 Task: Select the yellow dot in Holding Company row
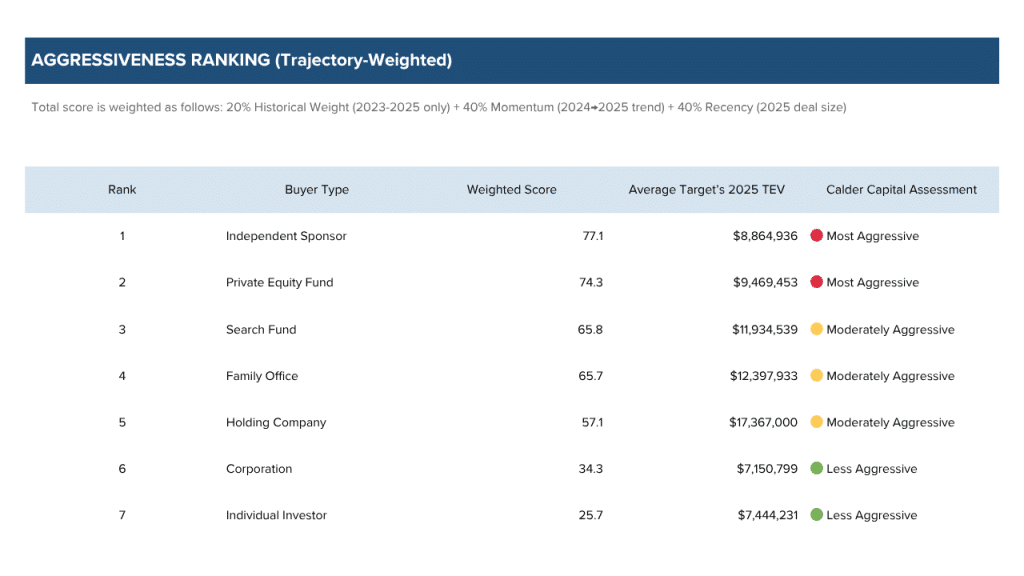[x=816, y=422]
